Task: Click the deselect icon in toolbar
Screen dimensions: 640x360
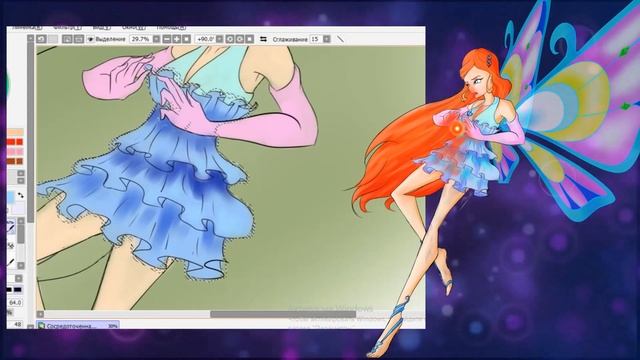Action: coord(67,39)
